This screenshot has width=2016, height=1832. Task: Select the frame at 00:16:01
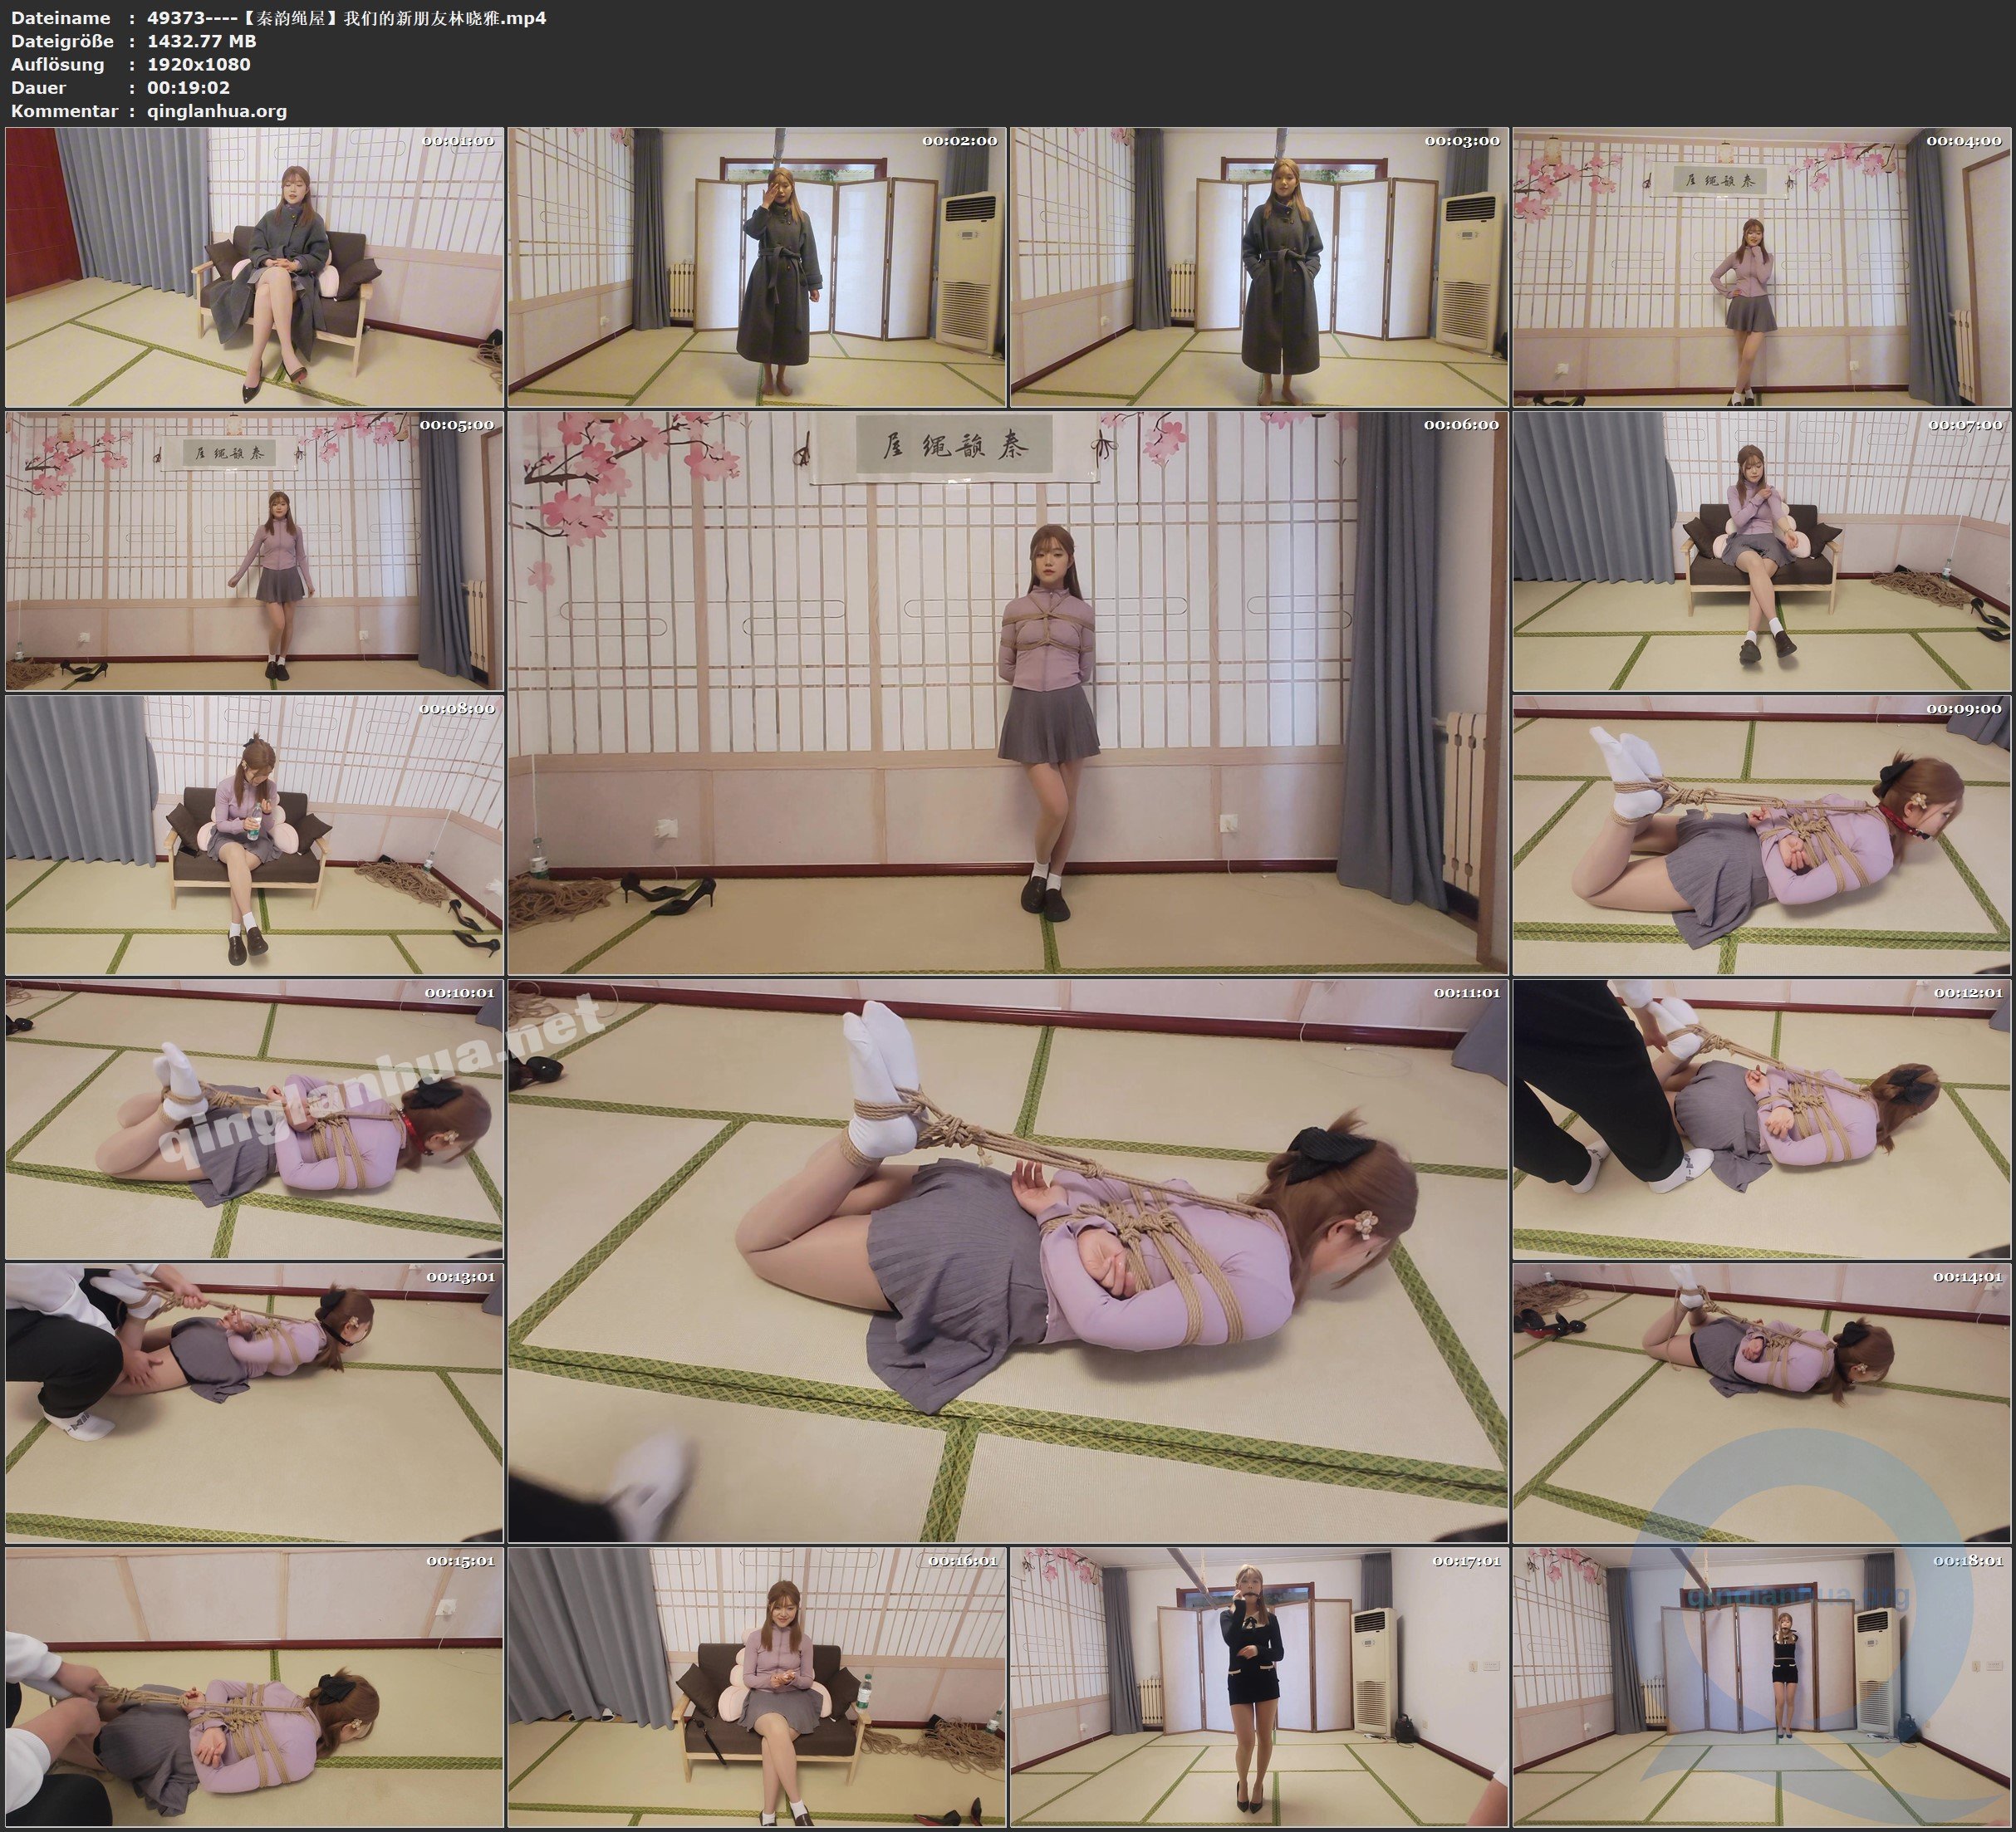(757, 1686)
